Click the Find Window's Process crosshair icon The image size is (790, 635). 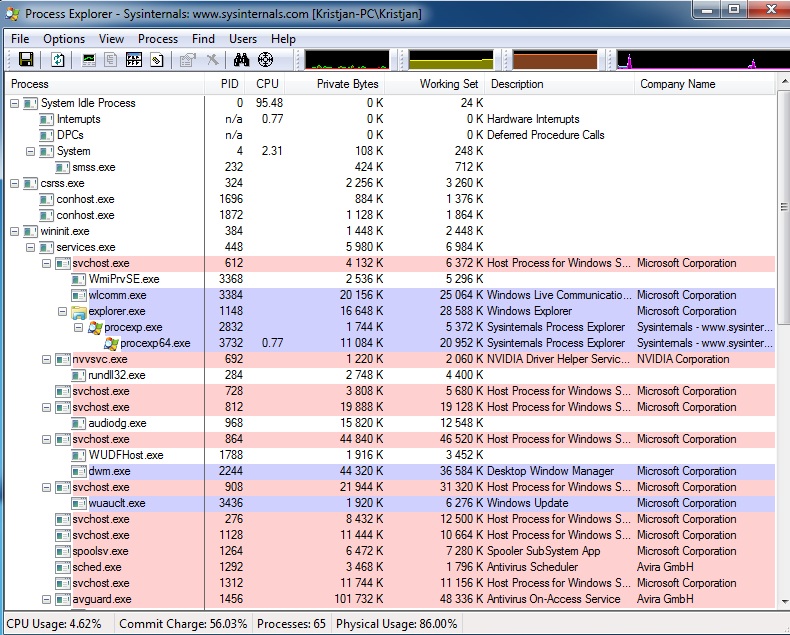click(x=266, y=60)
